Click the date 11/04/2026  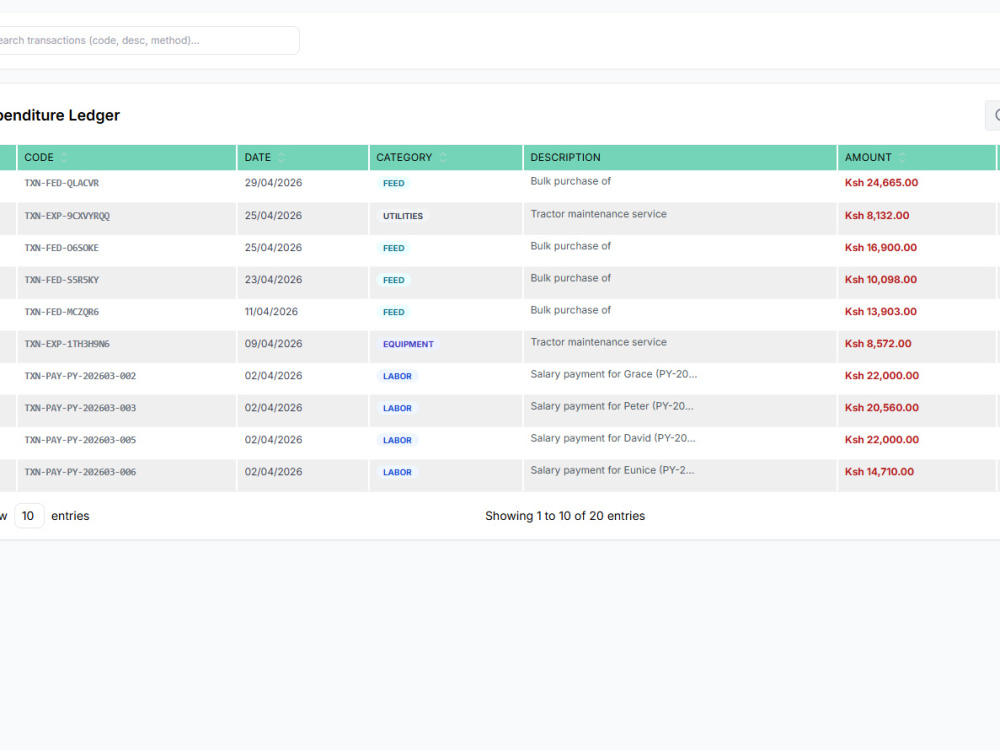271,312
